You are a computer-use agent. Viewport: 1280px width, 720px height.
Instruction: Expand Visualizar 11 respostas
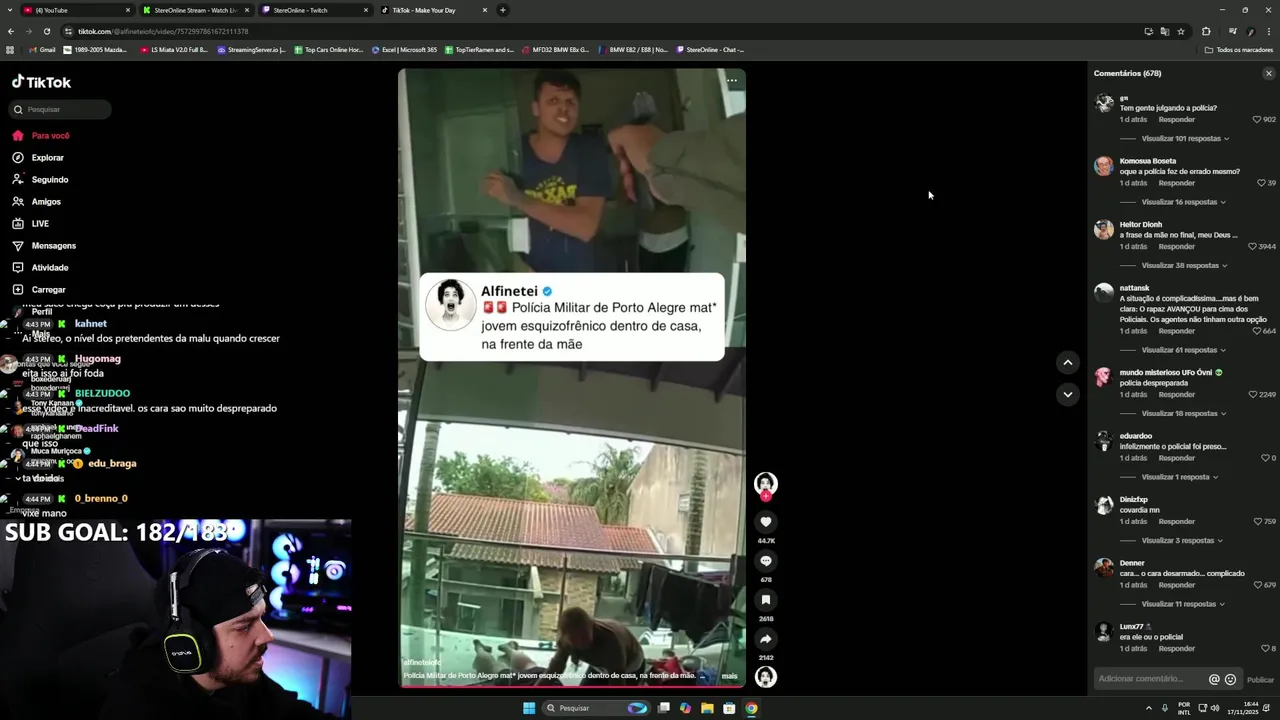click(x=1183, y=604)
